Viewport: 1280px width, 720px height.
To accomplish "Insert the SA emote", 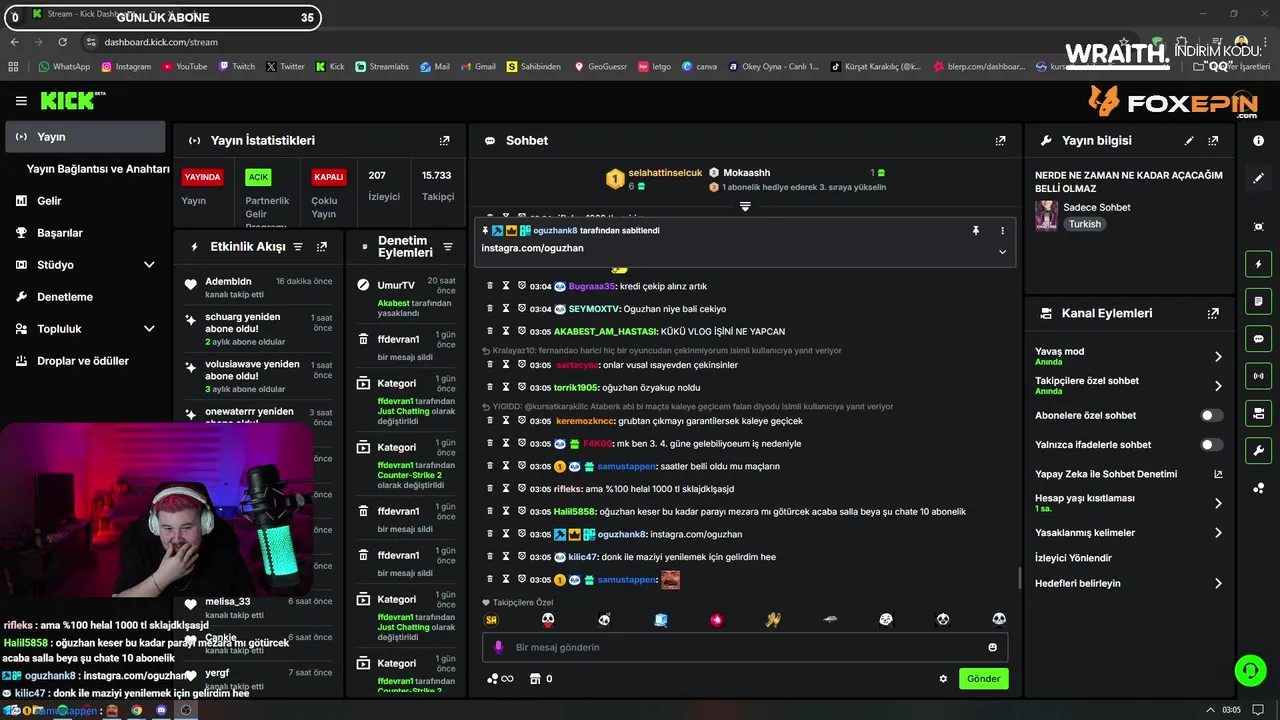I will (491, 620).
